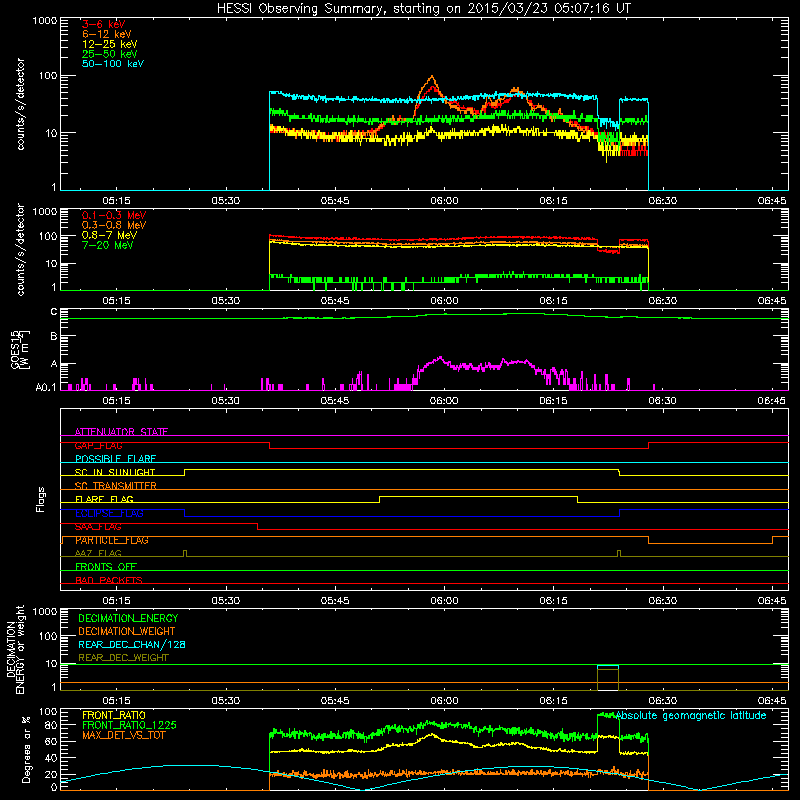The width and height of the screenshot is (800, 800).
Task: Click the HESSI Observing Summary title text
Action: click(424, 9)
